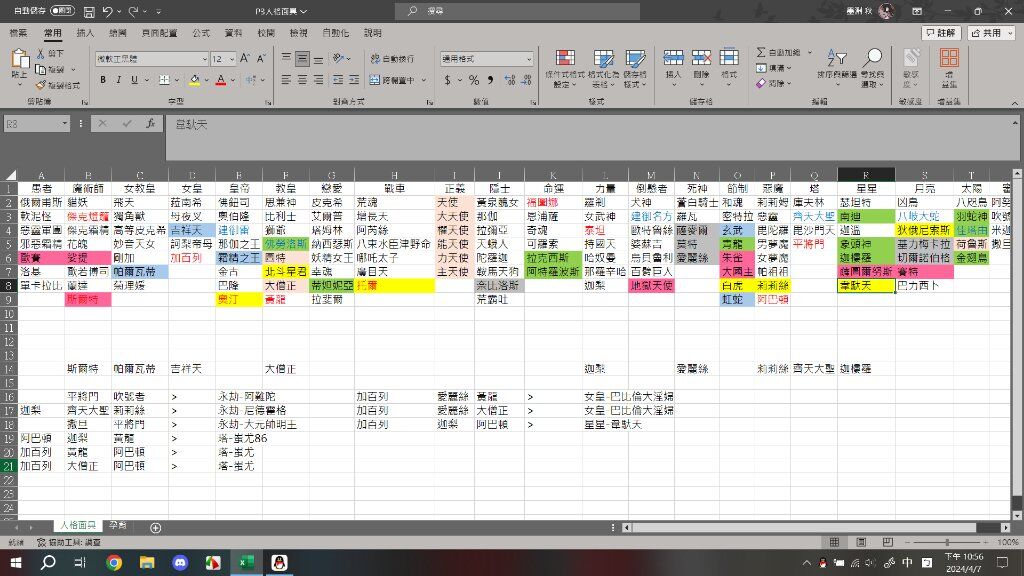
Task: Undo the last action
Action: 108,11
